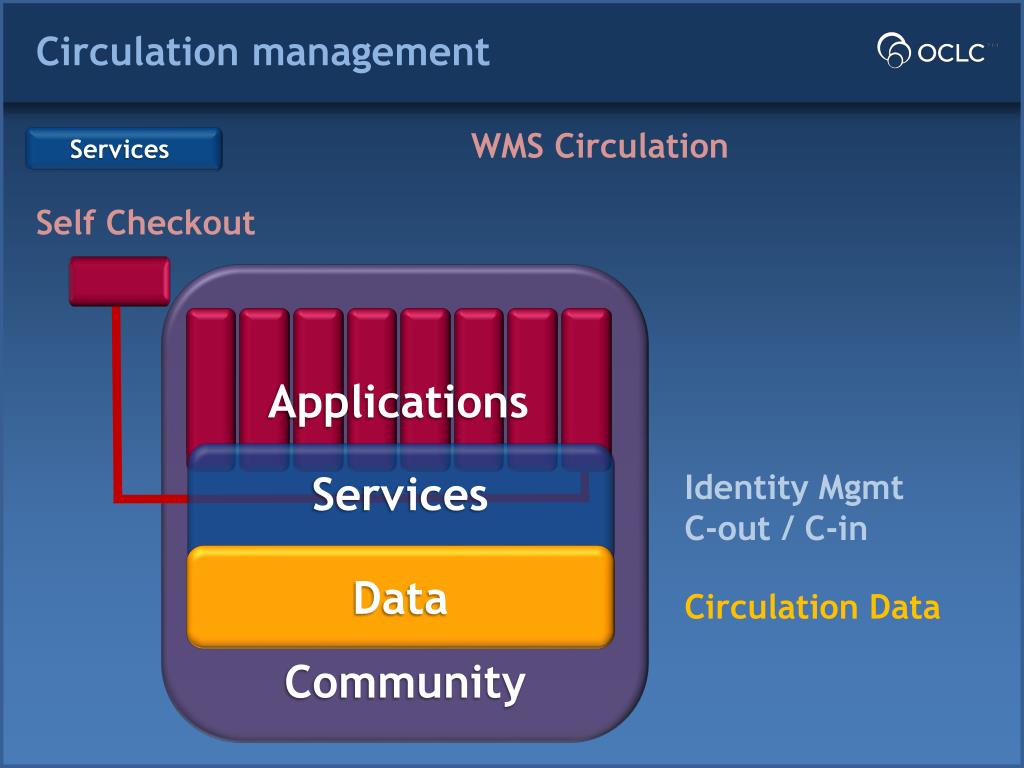Select the Circulation management slide title

pyautogui.click(x=263, y=52)
